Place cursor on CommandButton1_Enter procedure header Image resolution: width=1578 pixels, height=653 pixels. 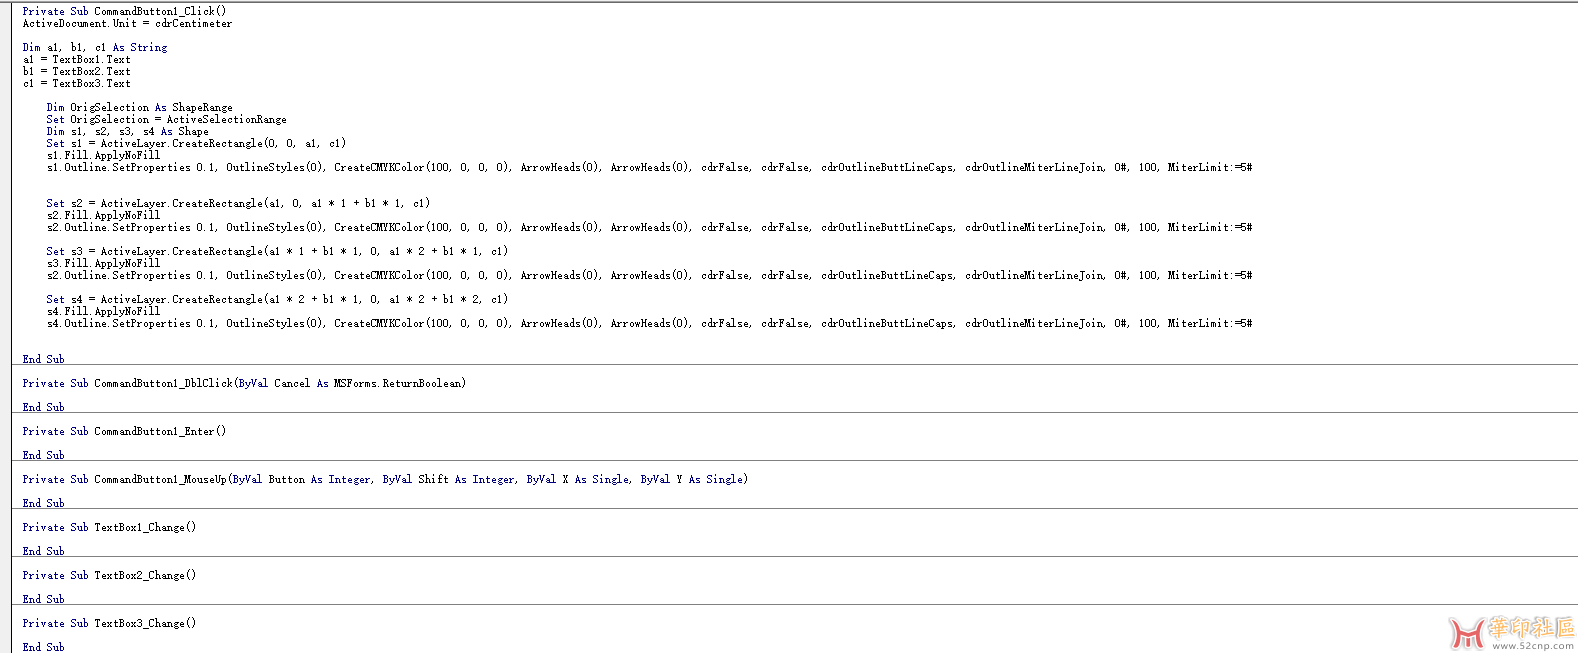[x=124, y=431]
